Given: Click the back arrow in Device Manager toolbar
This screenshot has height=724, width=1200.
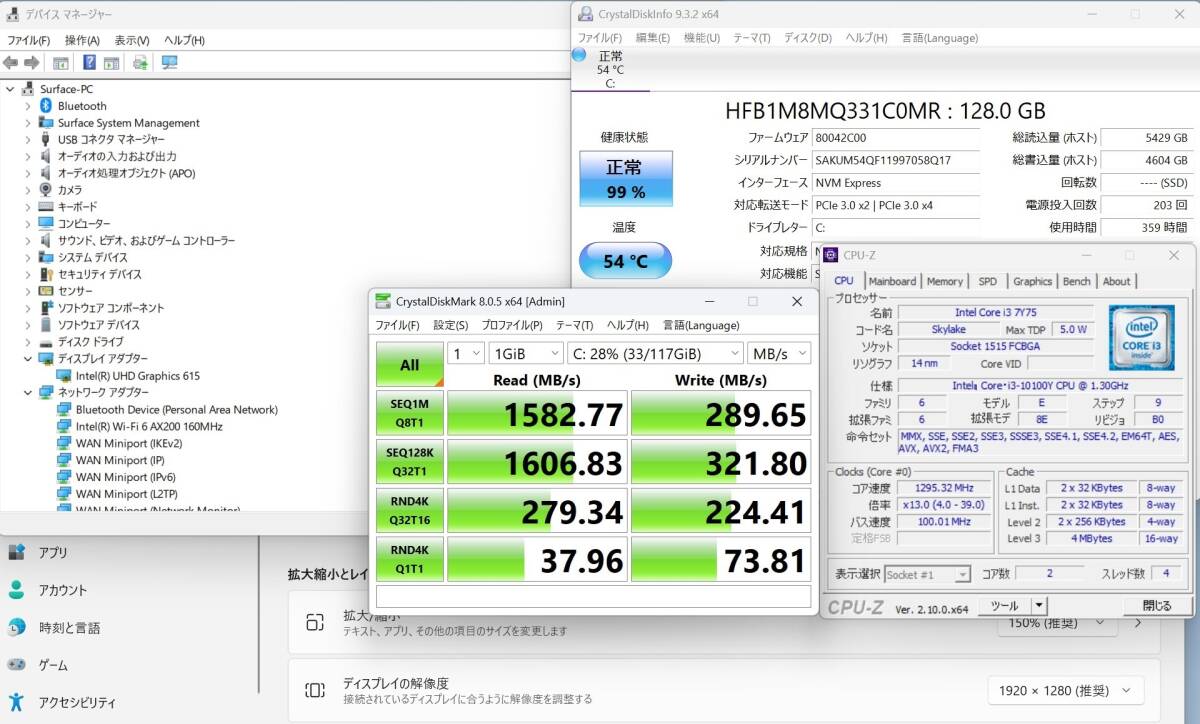Looking at the screenshot, I should coord(11,62).
